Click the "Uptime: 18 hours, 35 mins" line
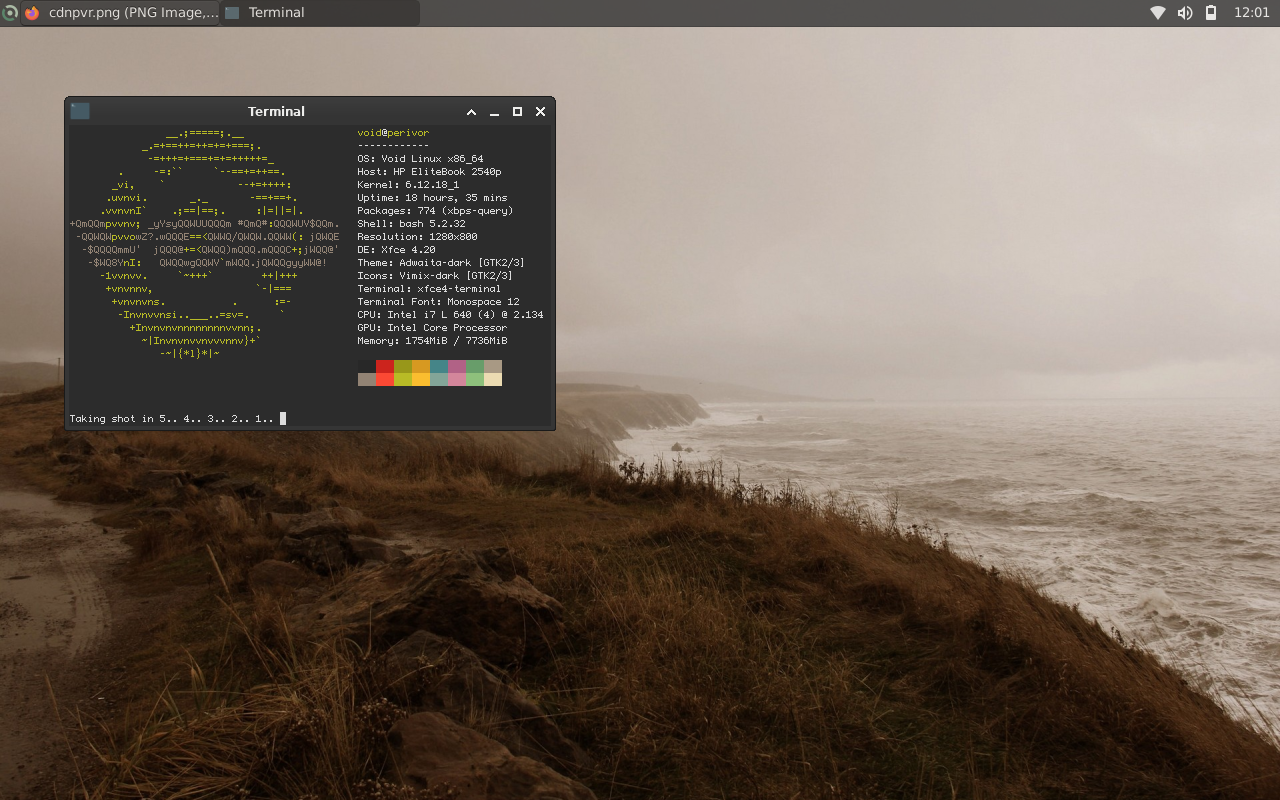Image resolution: width=1280 pixels, height=800 pixels. point(432,198)
